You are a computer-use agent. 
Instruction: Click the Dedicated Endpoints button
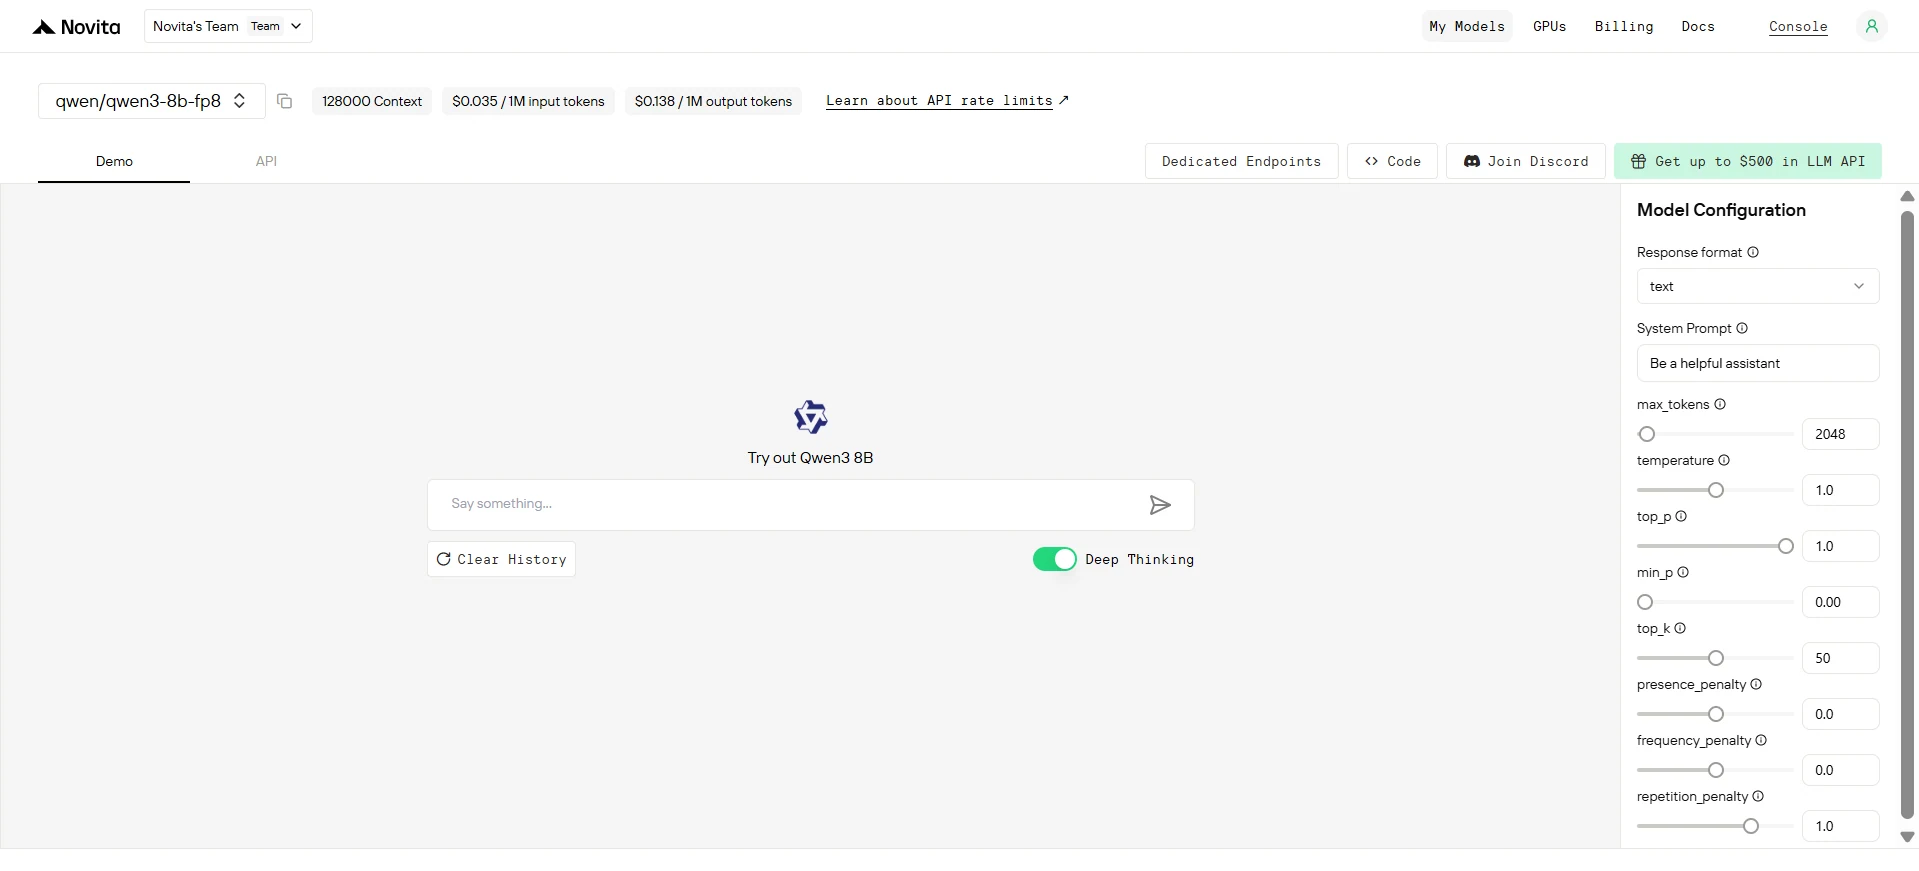pos(1241,161)
